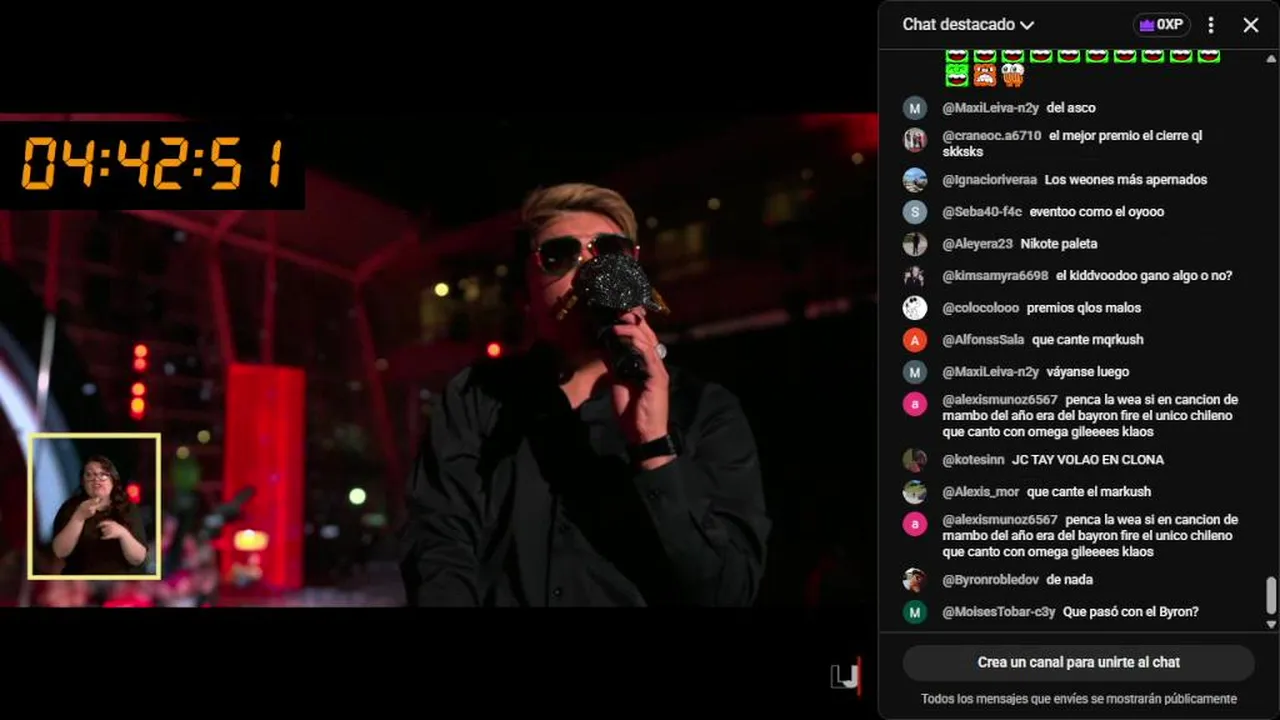
Task: Open @kimsamyra6698 profile avatar
Action: (x=915, y=276)
